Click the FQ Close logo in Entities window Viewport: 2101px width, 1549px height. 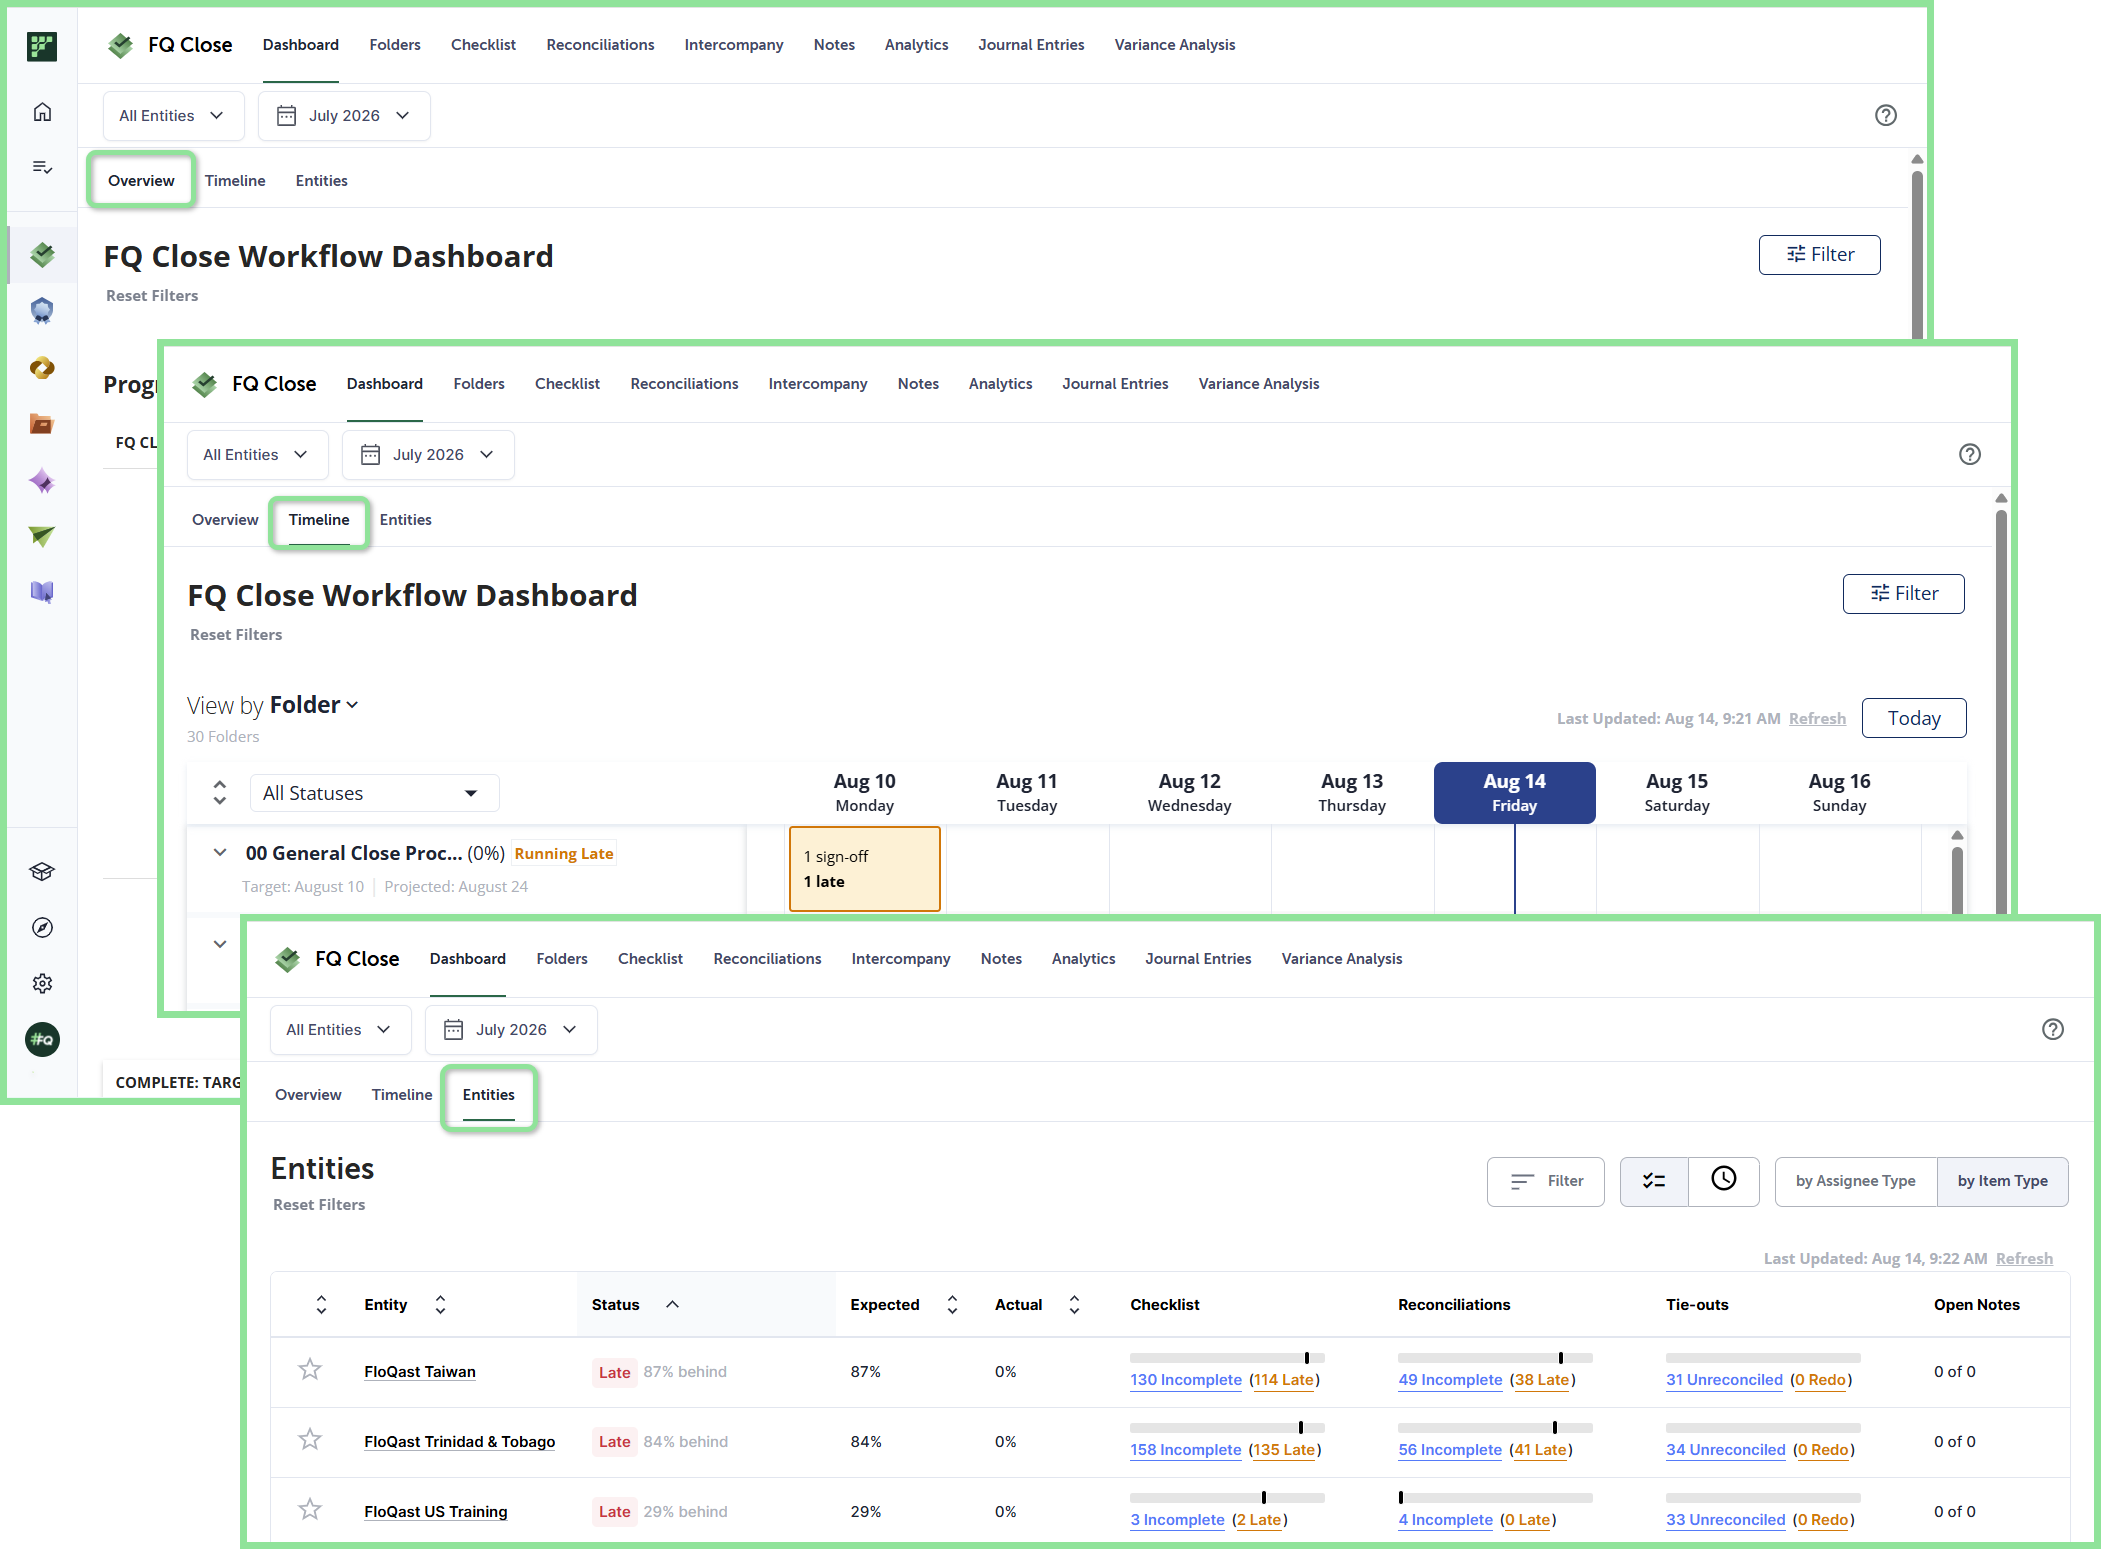[288, 959]
